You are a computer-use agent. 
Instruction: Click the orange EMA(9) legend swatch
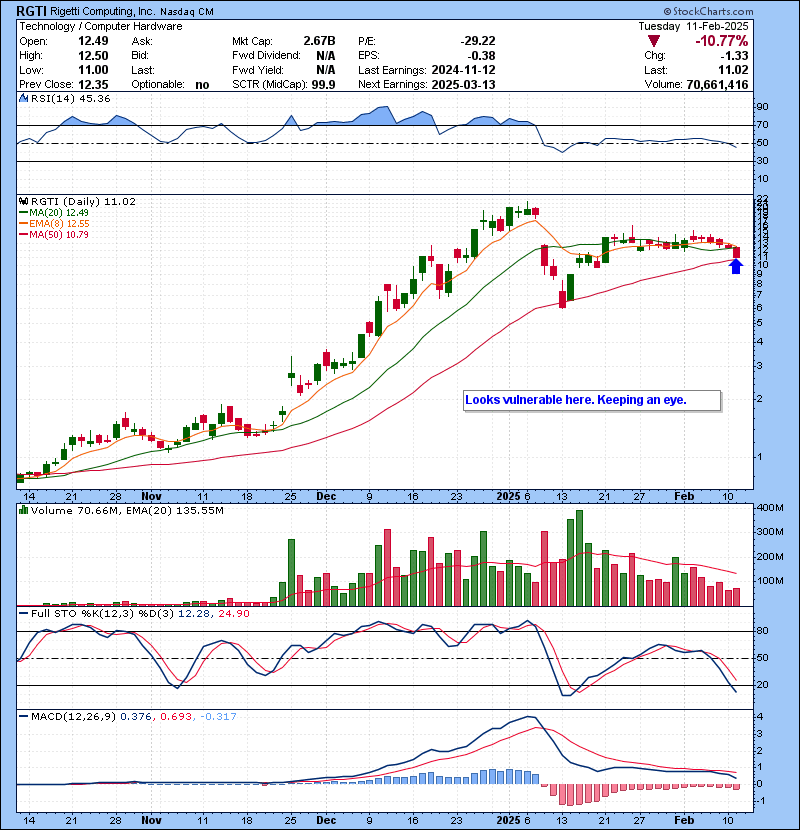coord(23,223)
